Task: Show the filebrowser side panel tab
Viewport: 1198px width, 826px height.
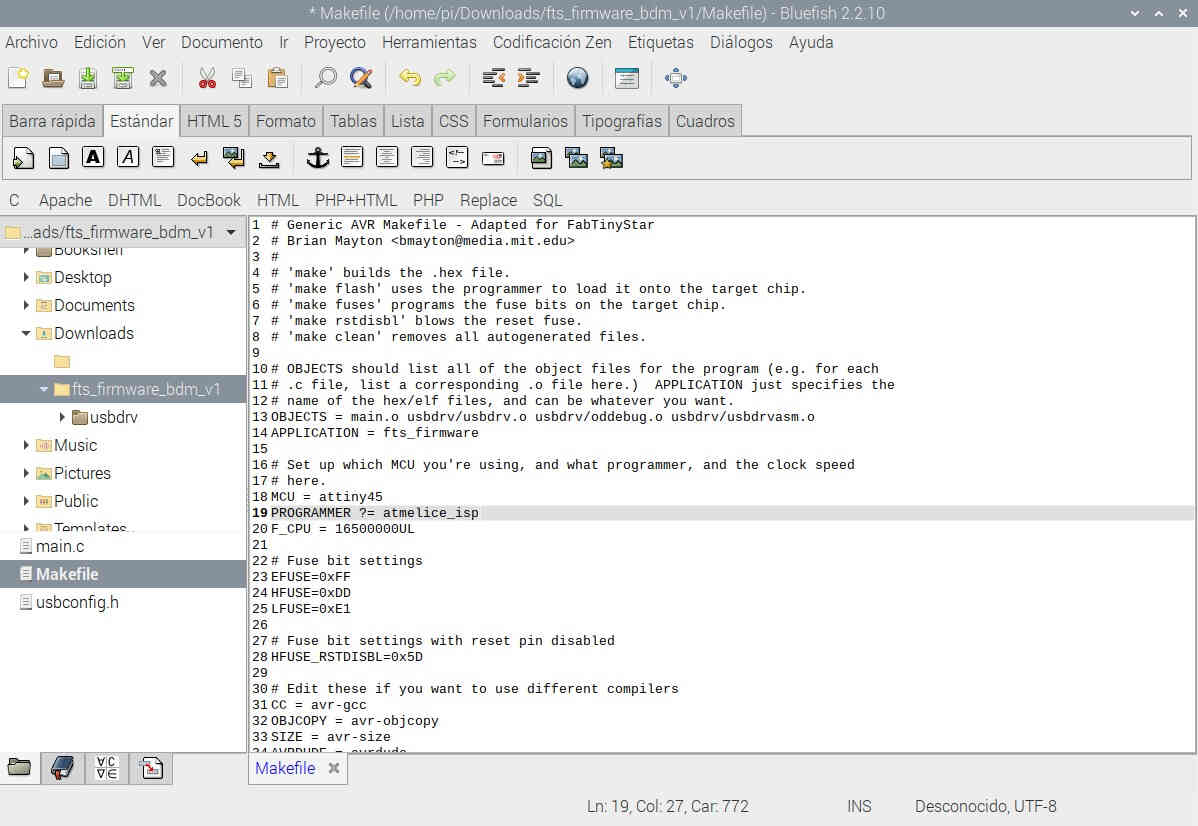Action: tap(20, 768)
